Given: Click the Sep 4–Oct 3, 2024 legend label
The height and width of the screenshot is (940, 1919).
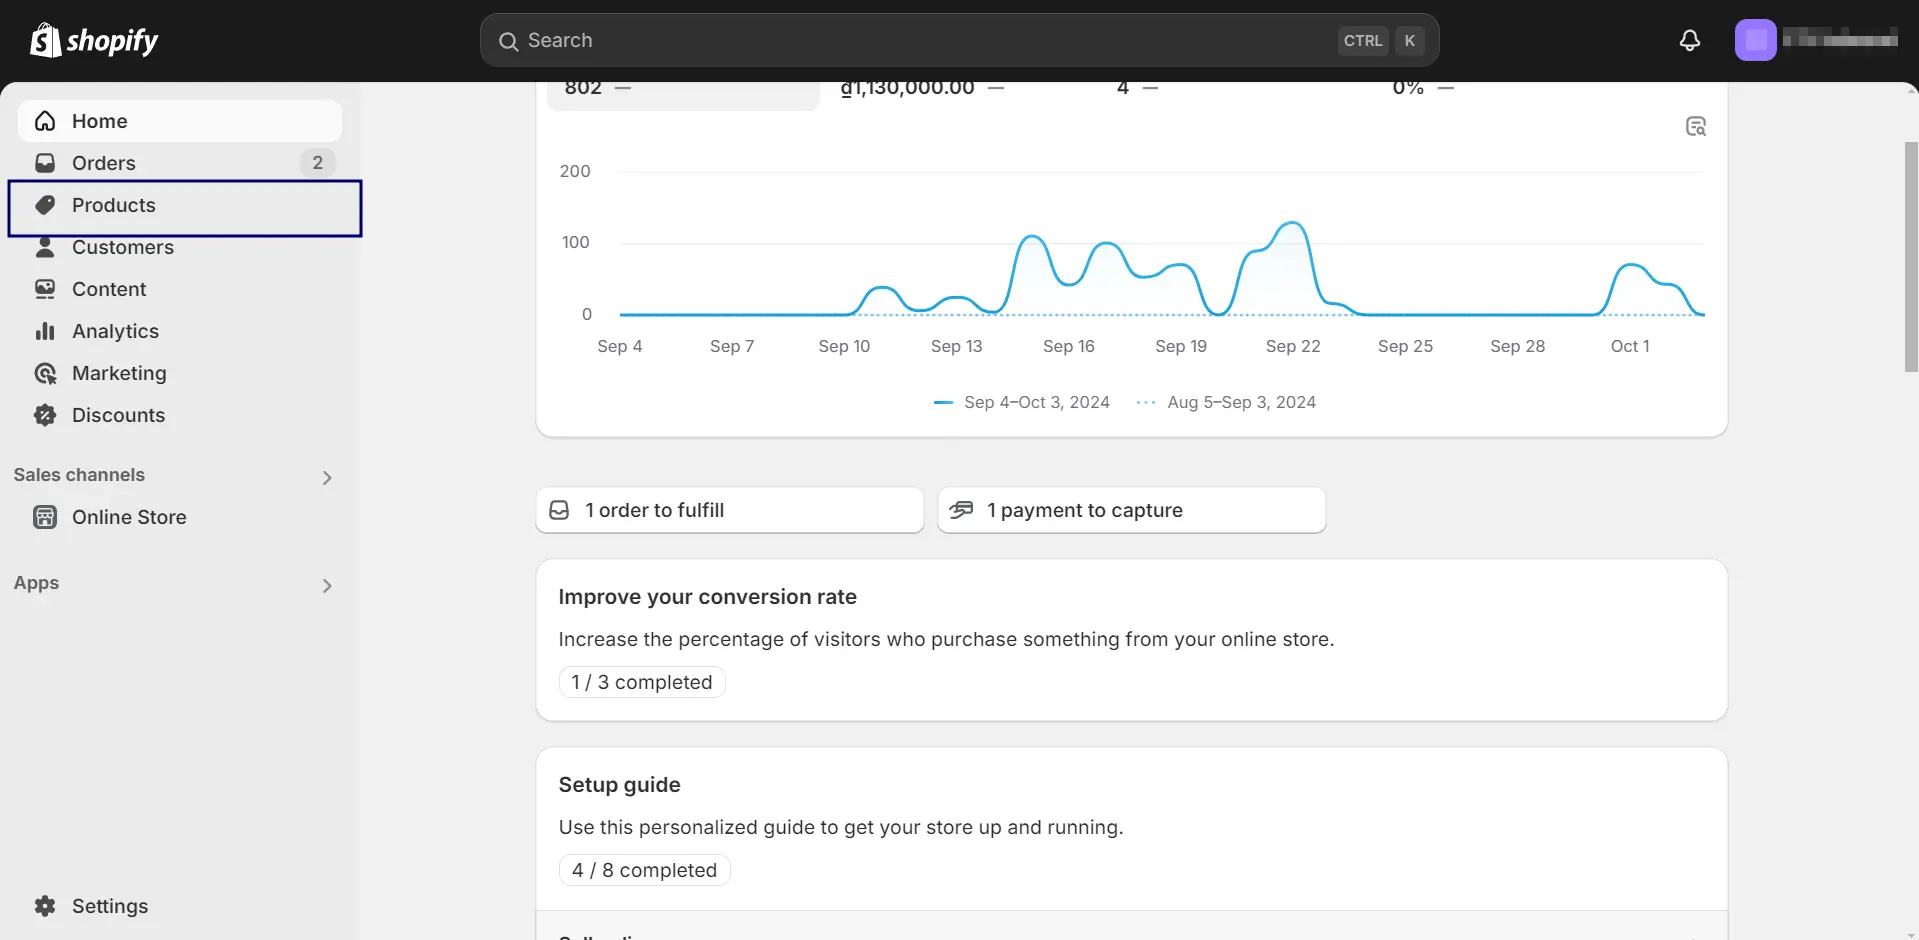Looking at the screenshot, I should pos(1037,402).
